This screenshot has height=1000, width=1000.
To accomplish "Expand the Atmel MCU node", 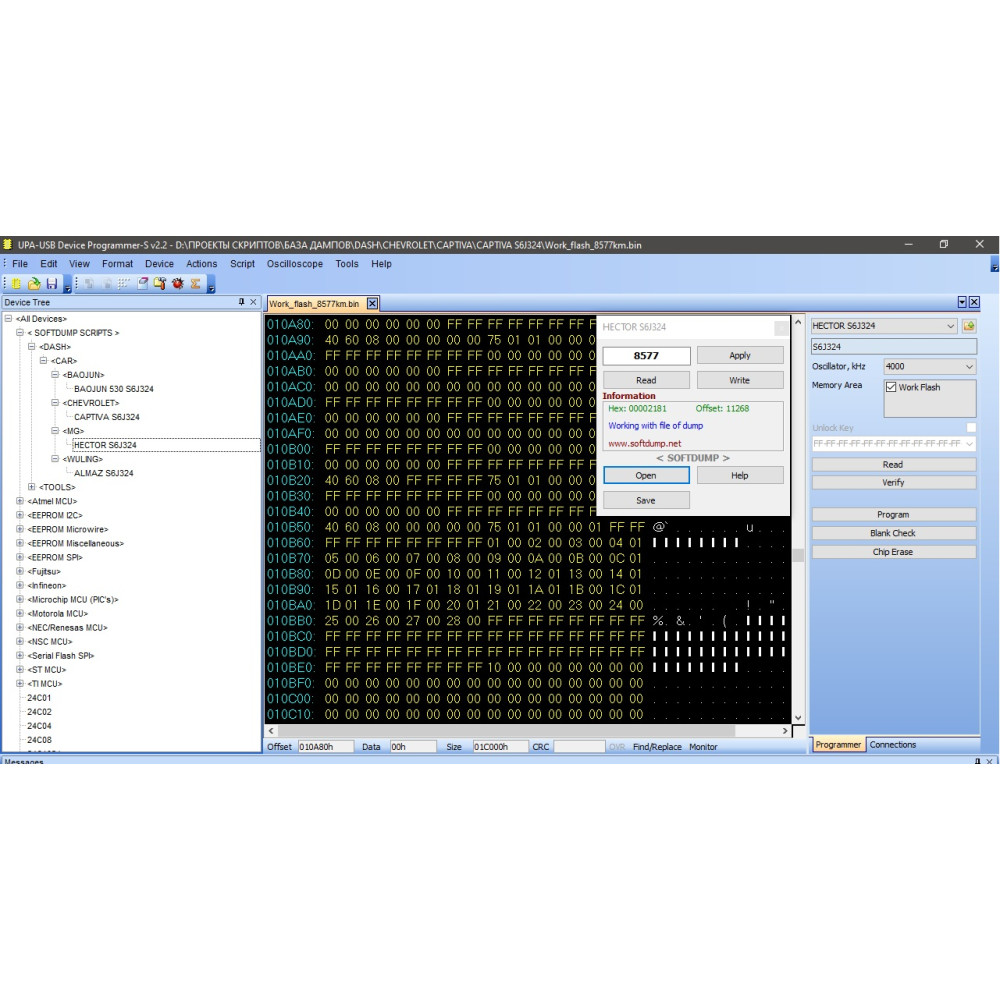I will click(20, 501).
